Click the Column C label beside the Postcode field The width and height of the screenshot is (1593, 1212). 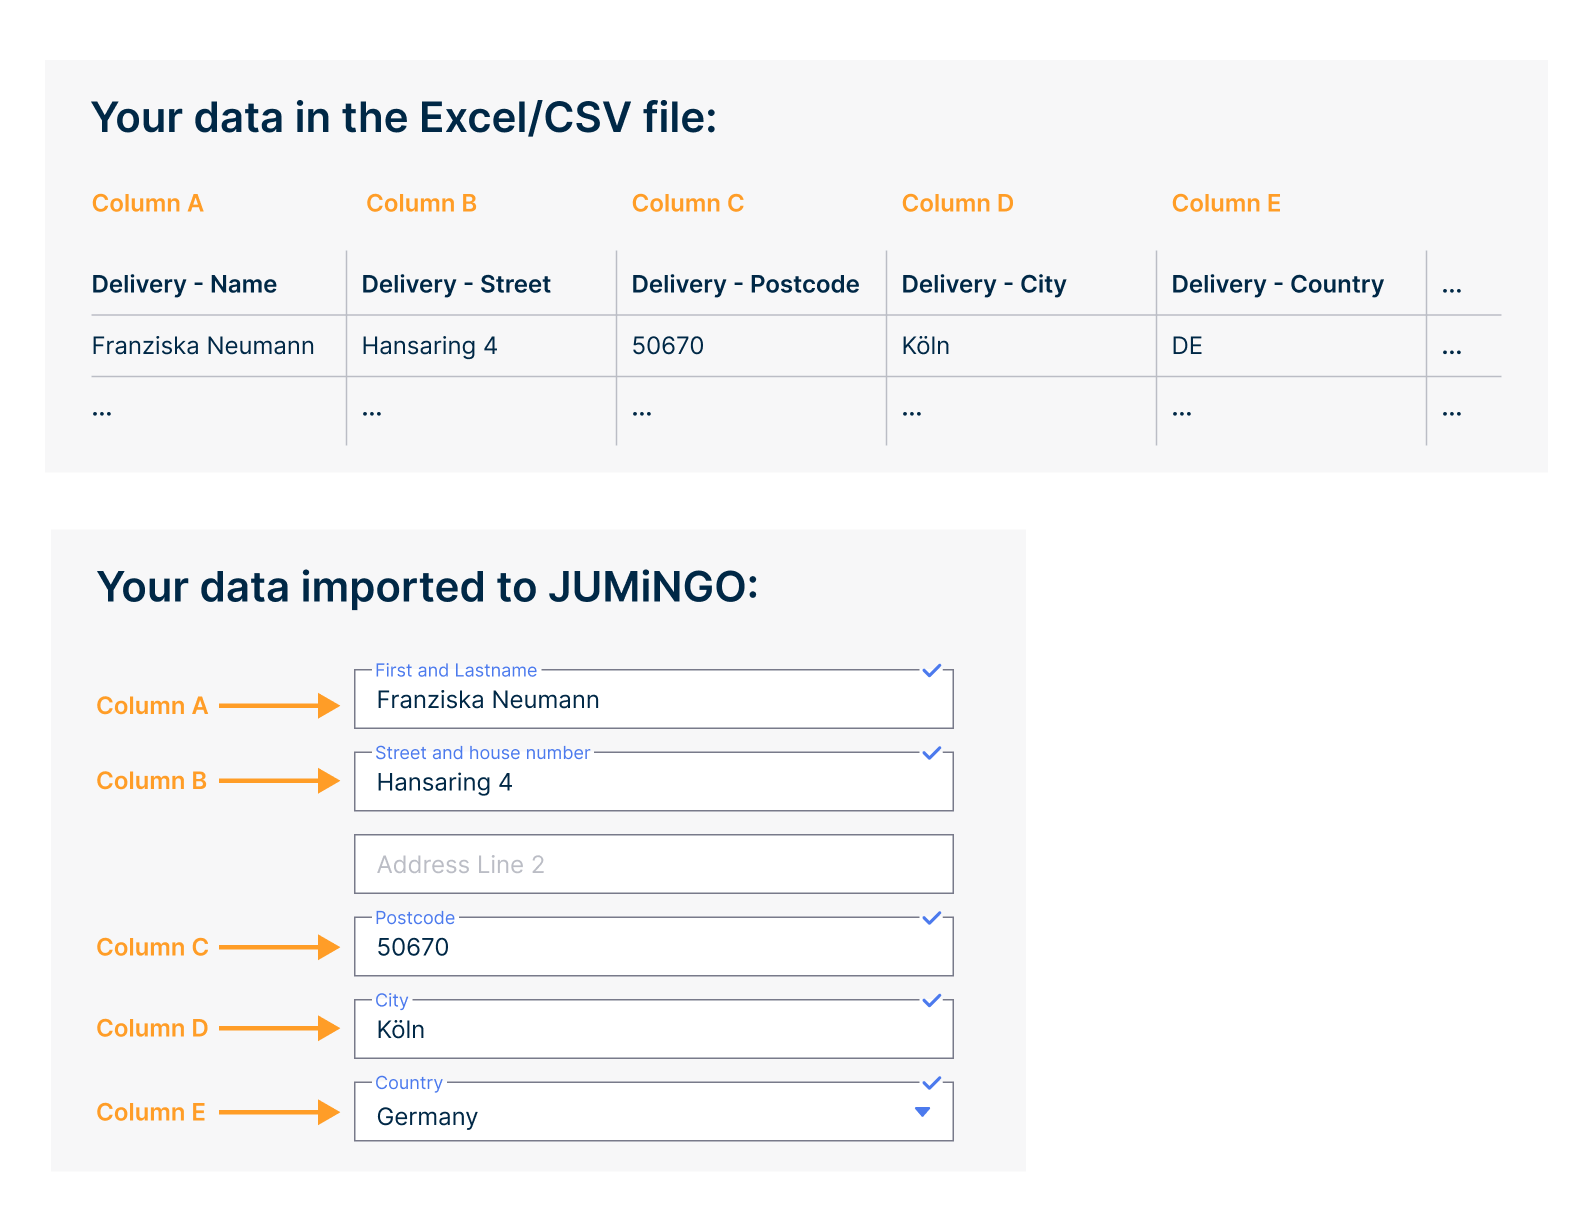tap(153, 947)
